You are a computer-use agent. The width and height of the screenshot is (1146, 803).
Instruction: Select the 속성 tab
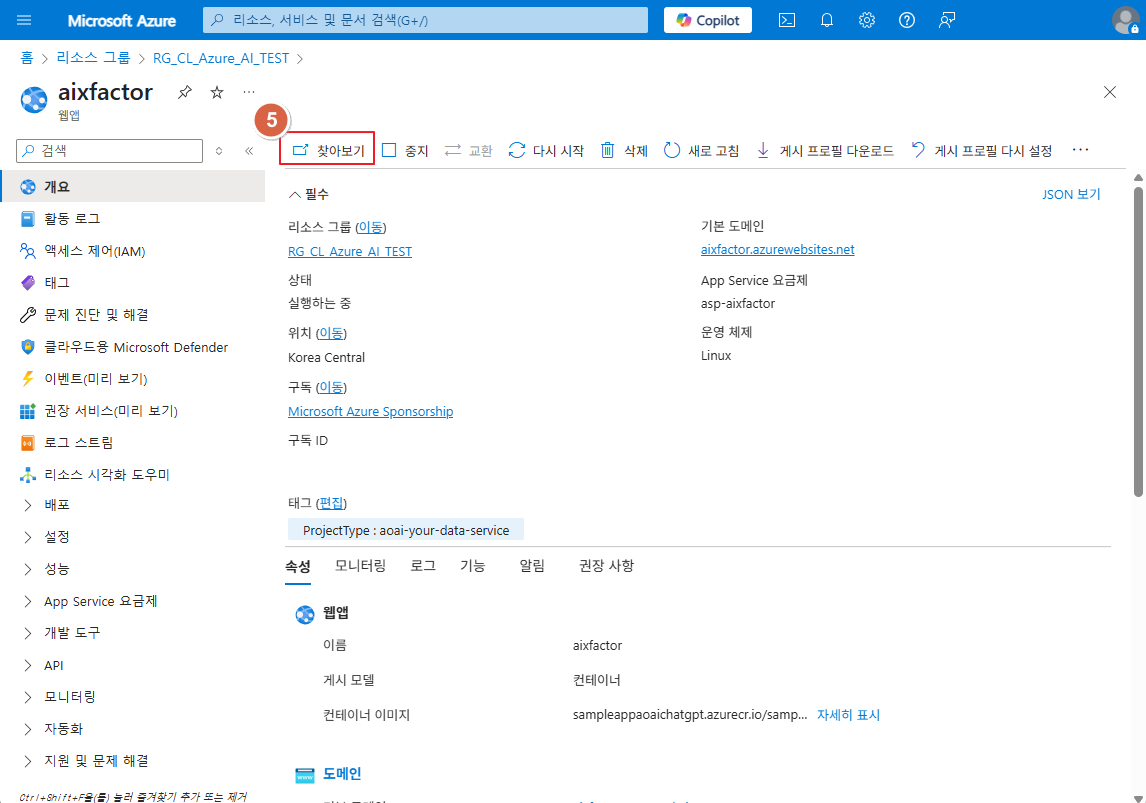[x=297, y=566]
